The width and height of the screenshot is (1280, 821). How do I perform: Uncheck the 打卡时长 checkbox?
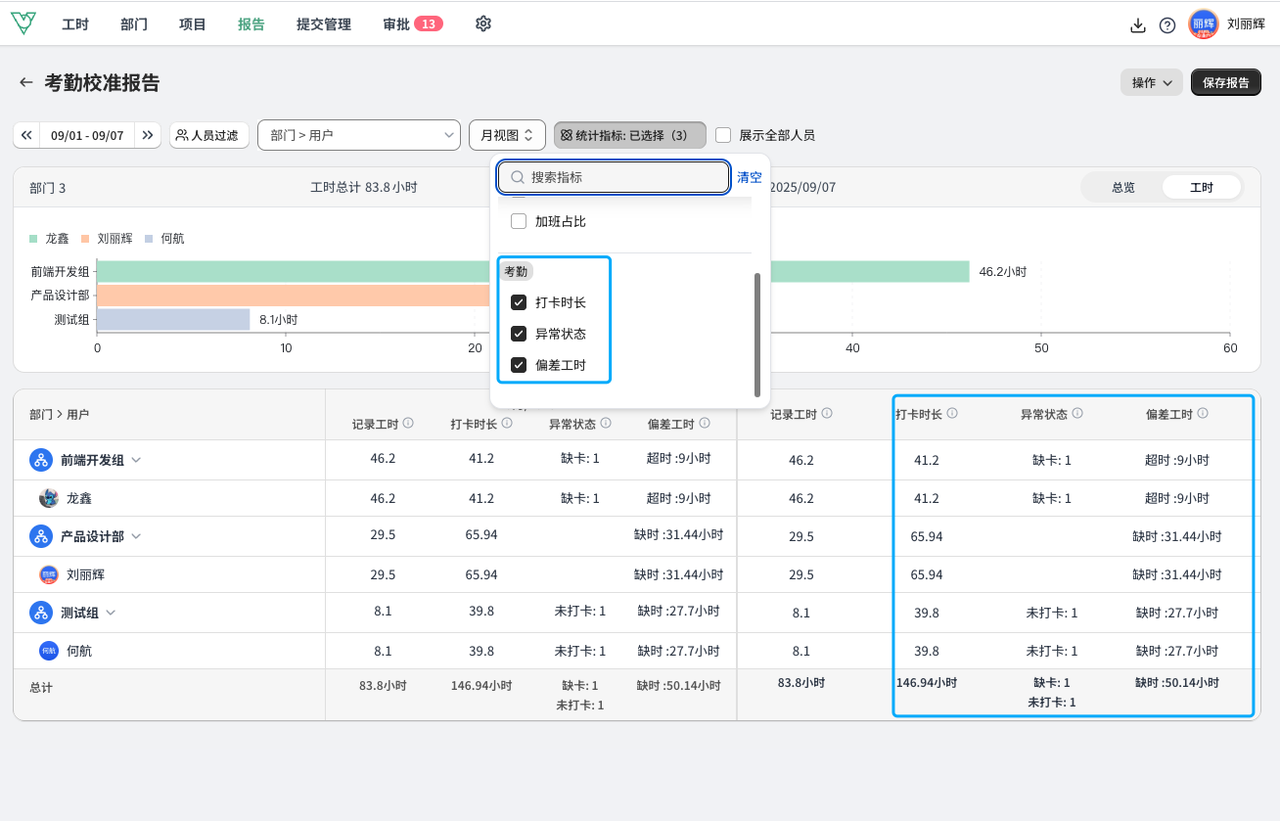518,302
